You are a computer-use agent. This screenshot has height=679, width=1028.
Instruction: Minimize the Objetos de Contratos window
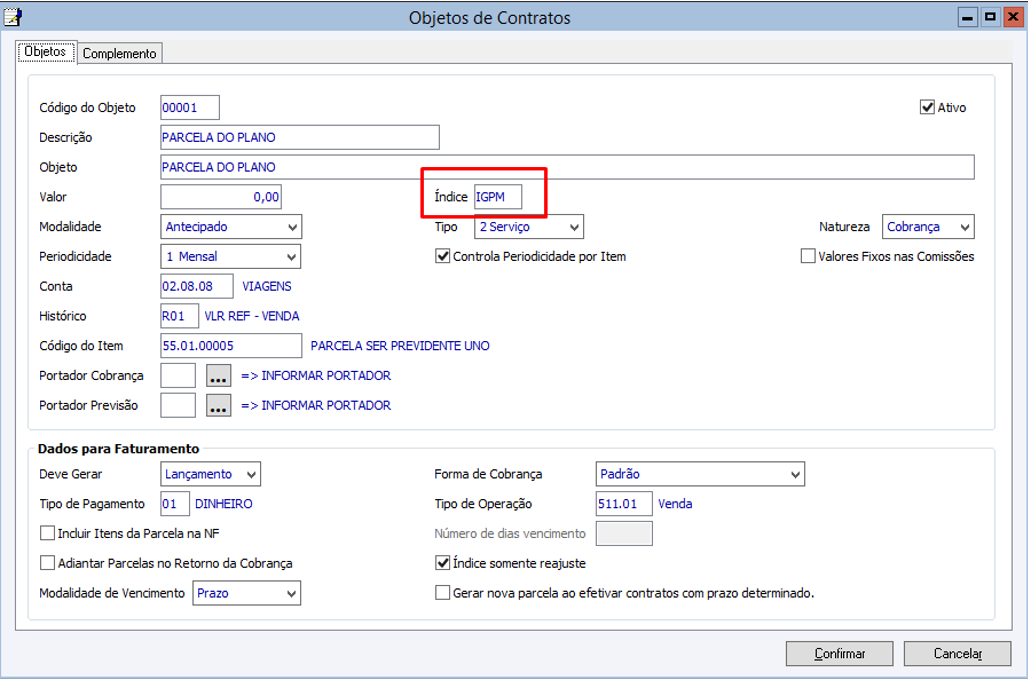click(x=968, y=17)
